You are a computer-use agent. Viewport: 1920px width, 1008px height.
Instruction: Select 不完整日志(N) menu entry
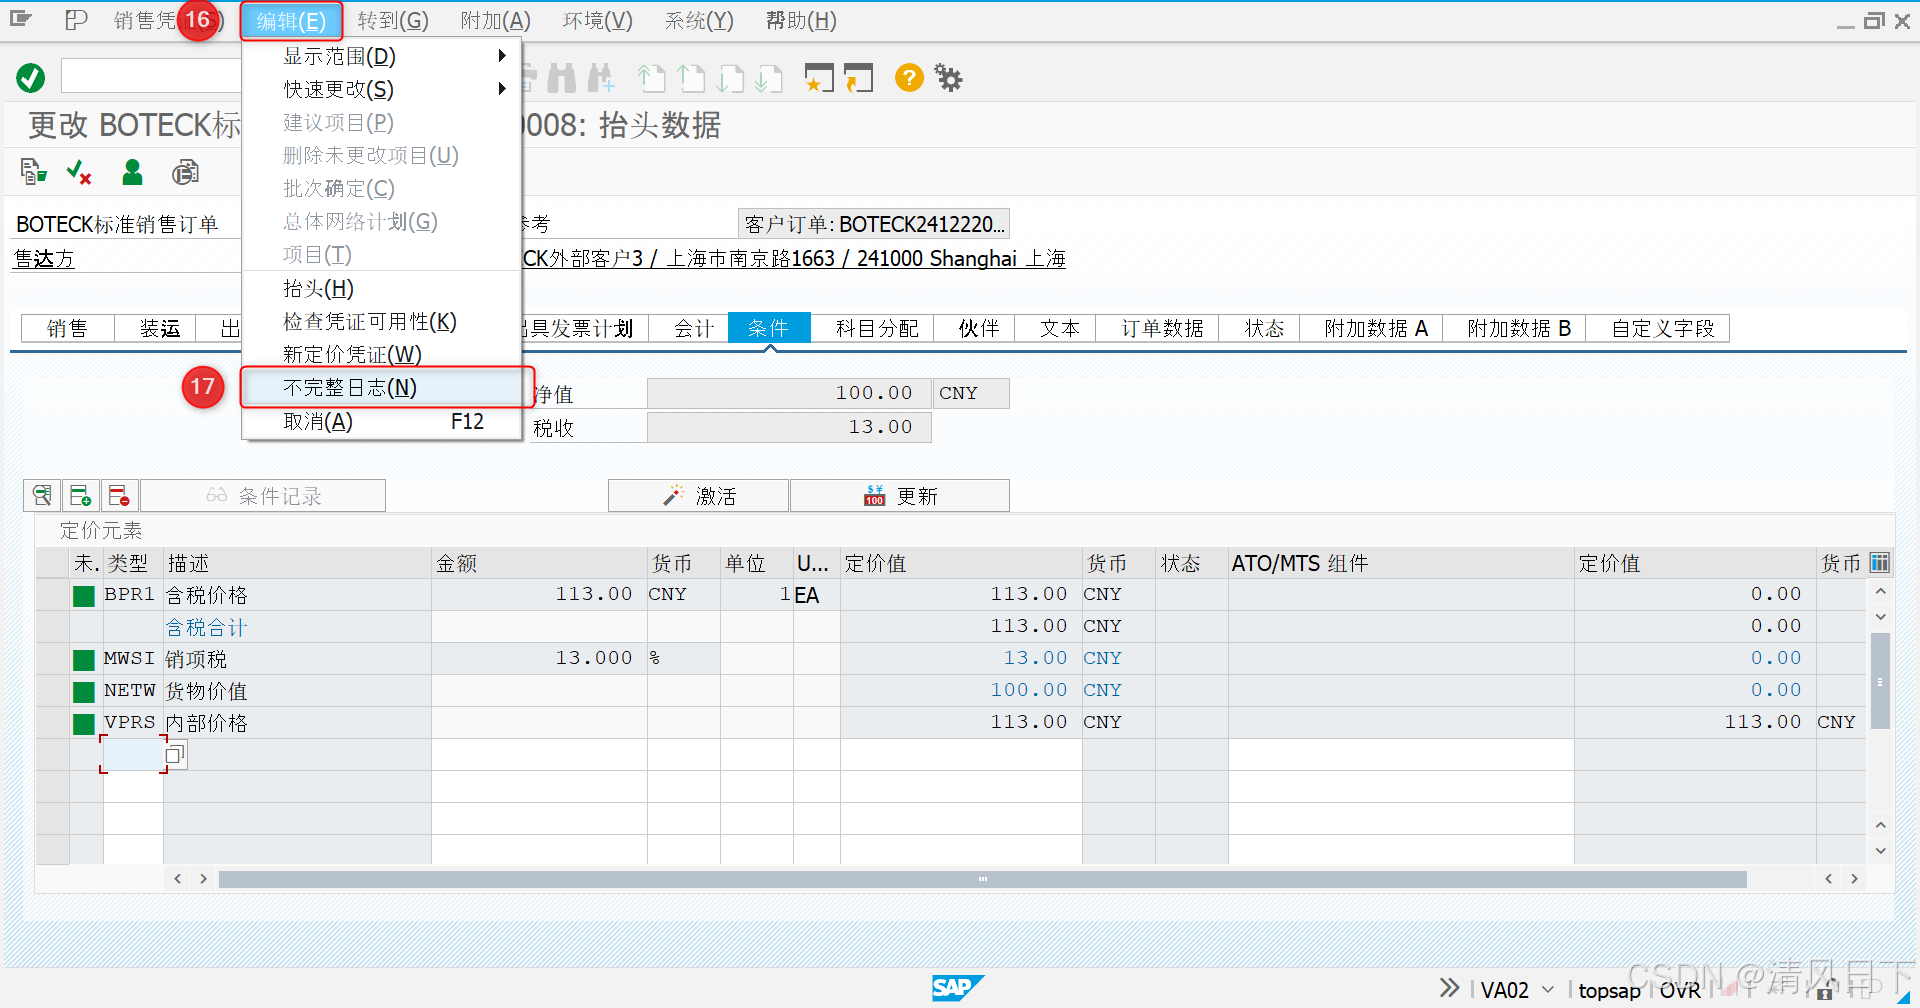tap(382, 388)
